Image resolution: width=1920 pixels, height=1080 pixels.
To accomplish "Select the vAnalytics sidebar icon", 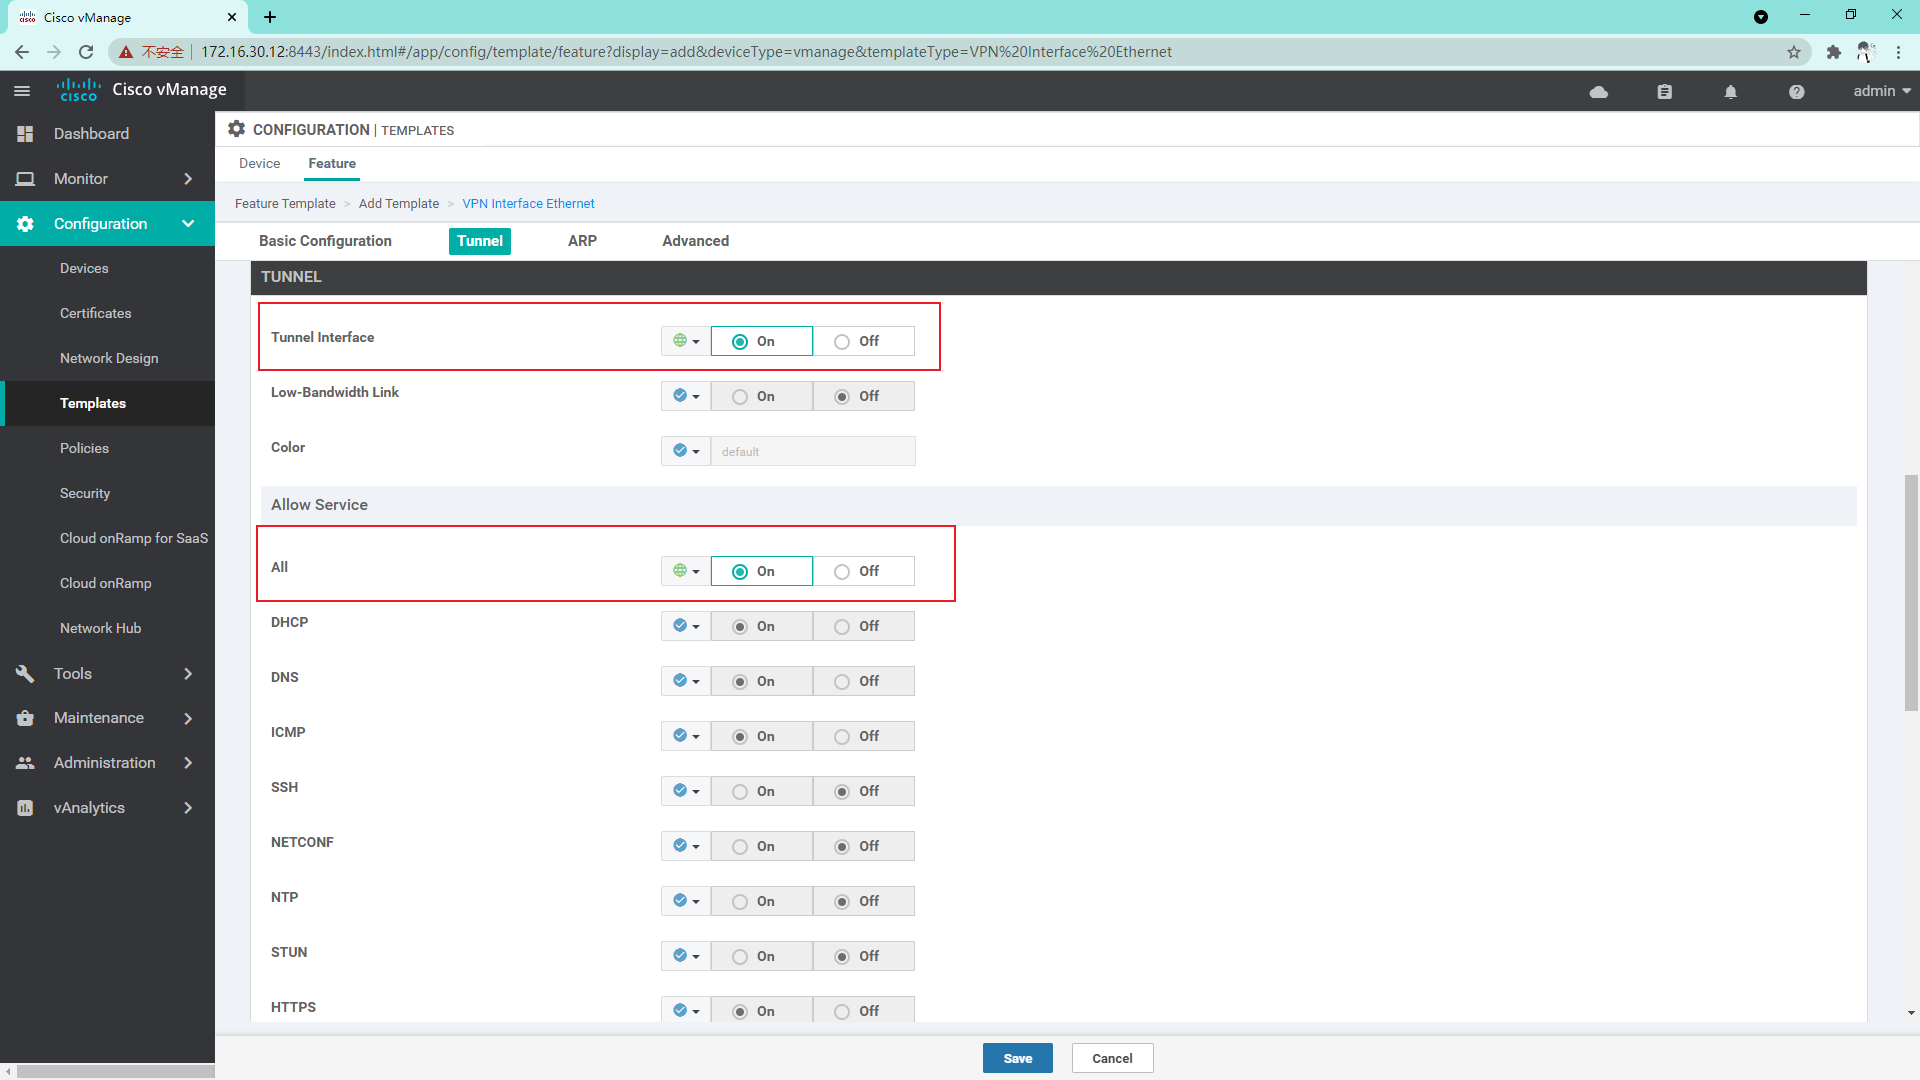I will (x=25, y=807).
